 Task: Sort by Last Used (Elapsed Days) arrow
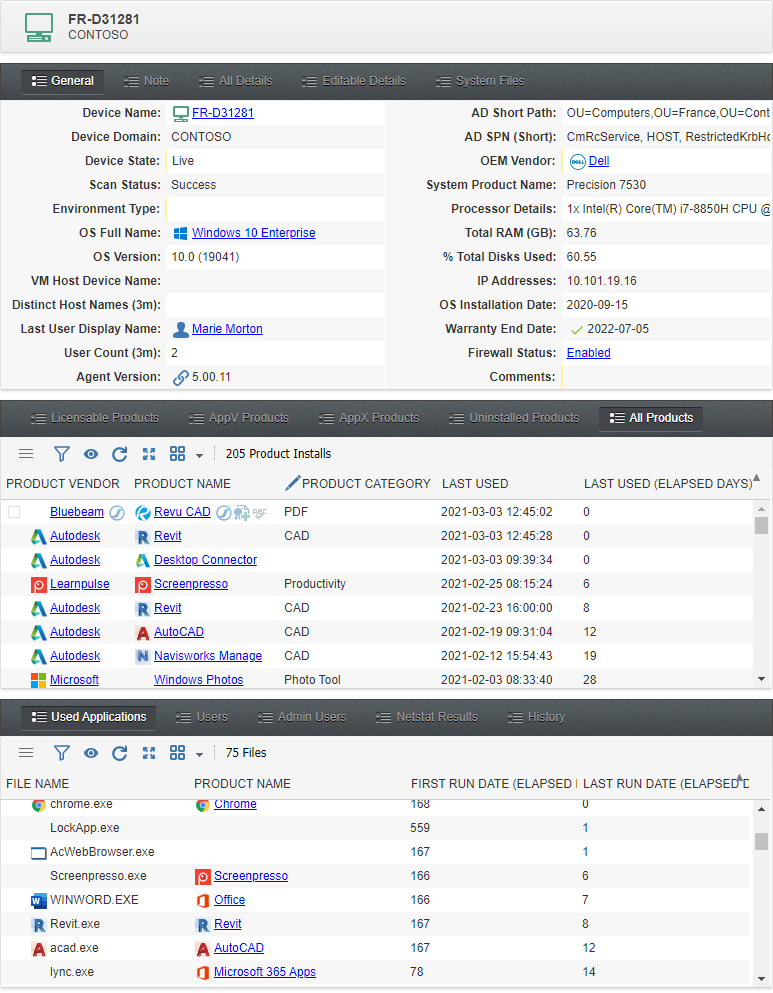(756, 478)
